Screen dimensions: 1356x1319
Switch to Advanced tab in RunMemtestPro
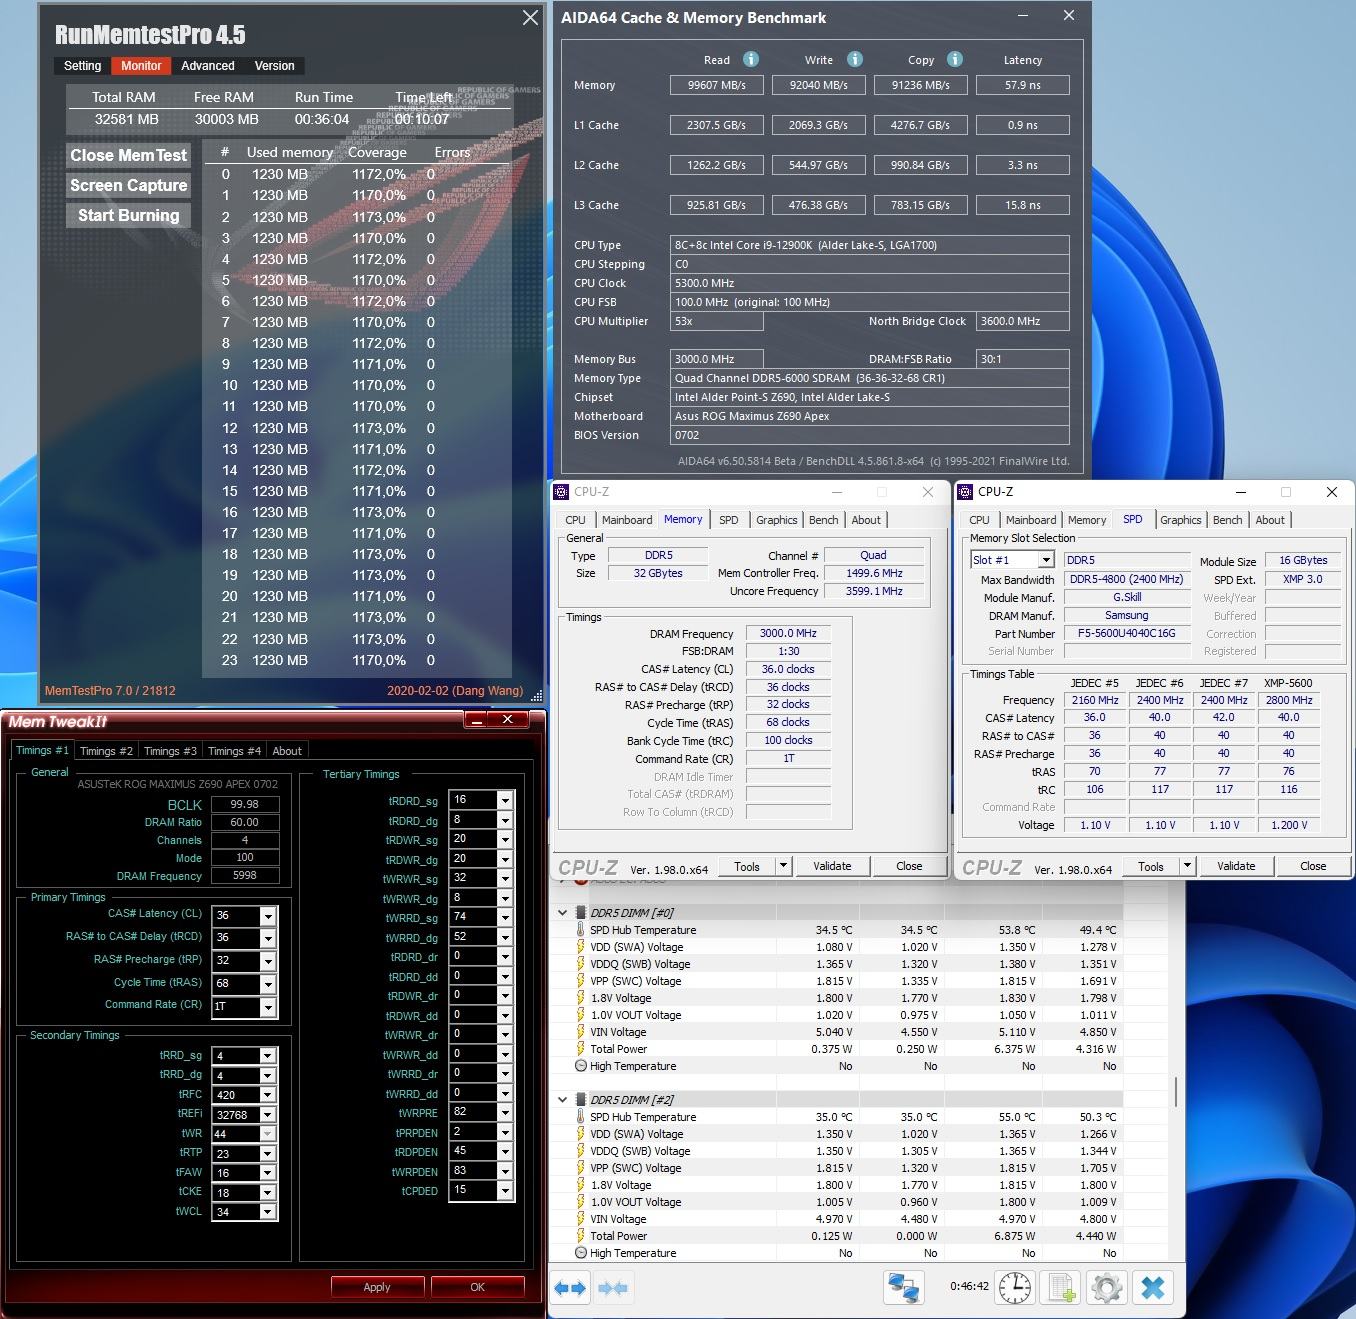[x=208, y=66]
